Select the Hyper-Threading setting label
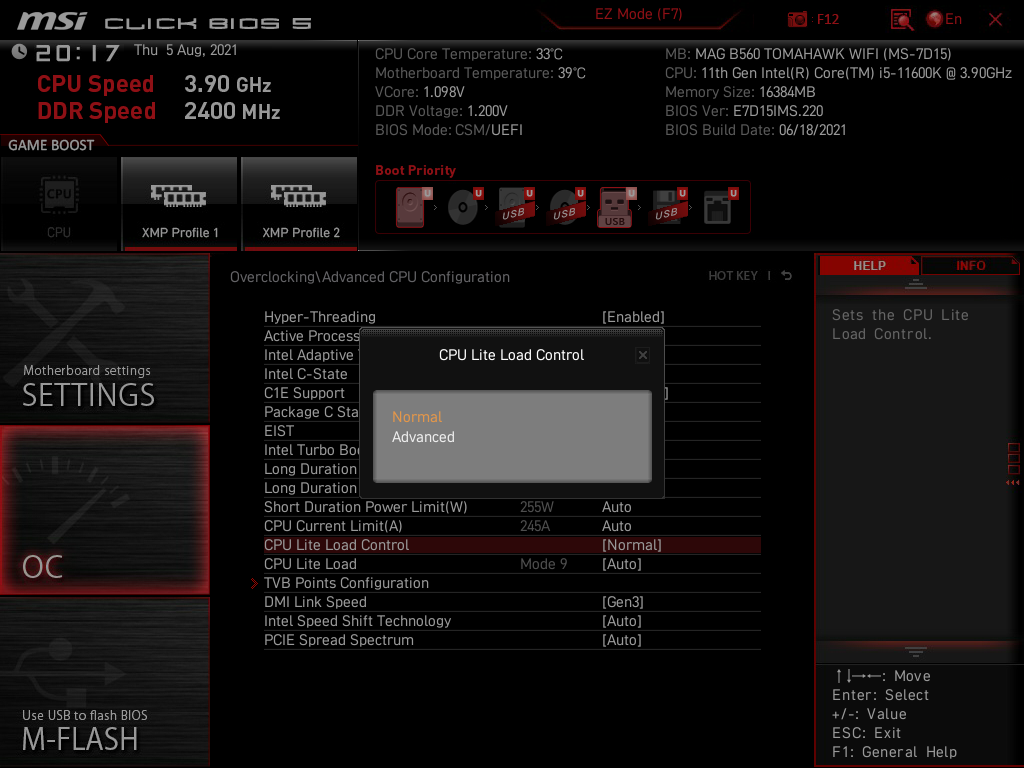 tap(319, 317)
